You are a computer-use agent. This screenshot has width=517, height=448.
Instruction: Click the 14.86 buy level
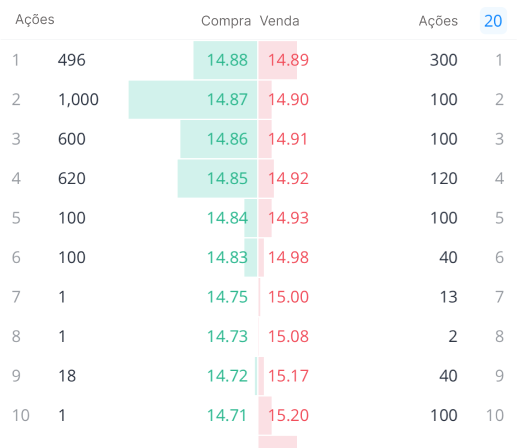tap(227, 139)
